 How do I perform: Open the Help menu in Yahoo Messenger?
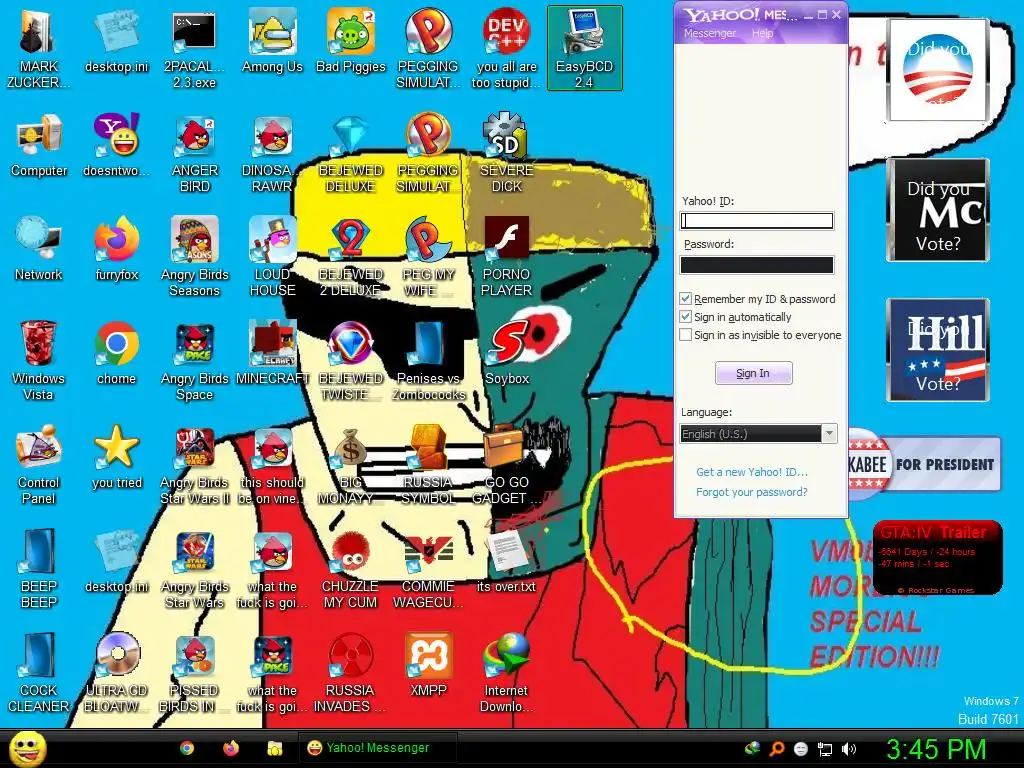point(762,33)
